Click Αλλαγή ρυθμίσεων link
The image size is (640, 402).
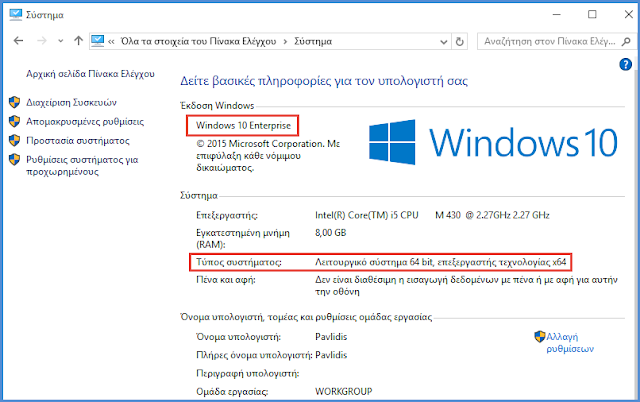[570, 343]
